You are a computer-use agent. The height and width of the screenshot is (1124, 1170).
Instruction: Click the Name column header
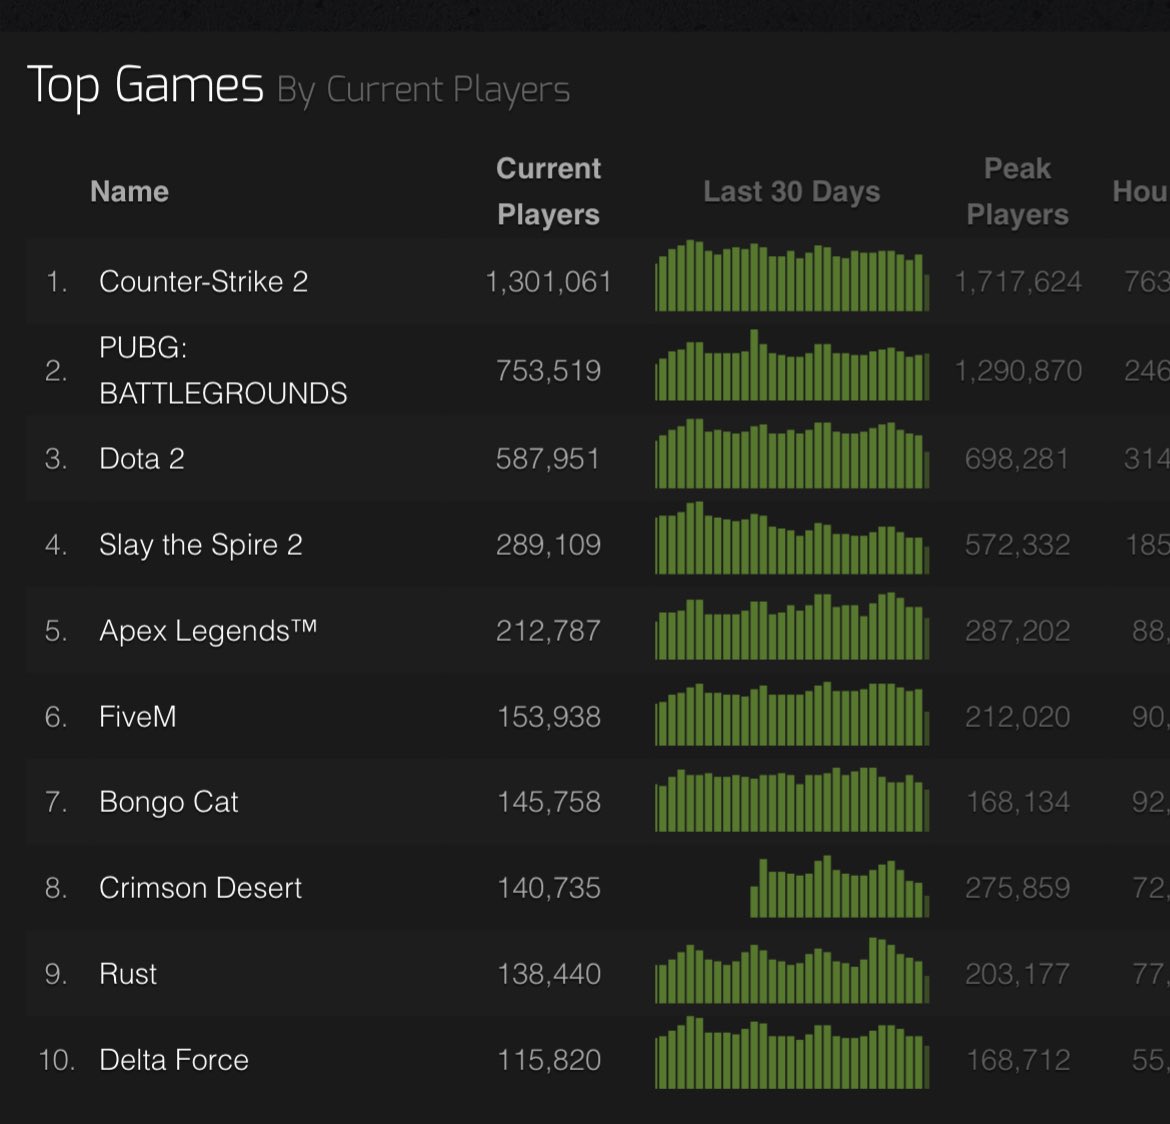click(x=129, y=192)
